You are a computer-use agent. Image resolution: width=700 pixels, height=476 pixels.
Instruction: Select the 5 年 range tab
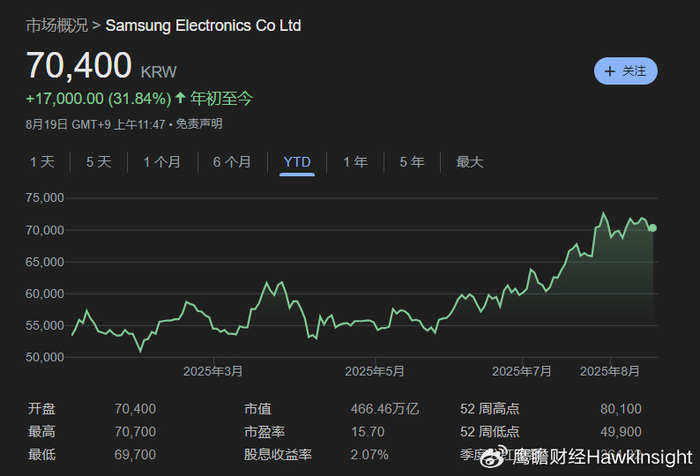tap(412, 162)
